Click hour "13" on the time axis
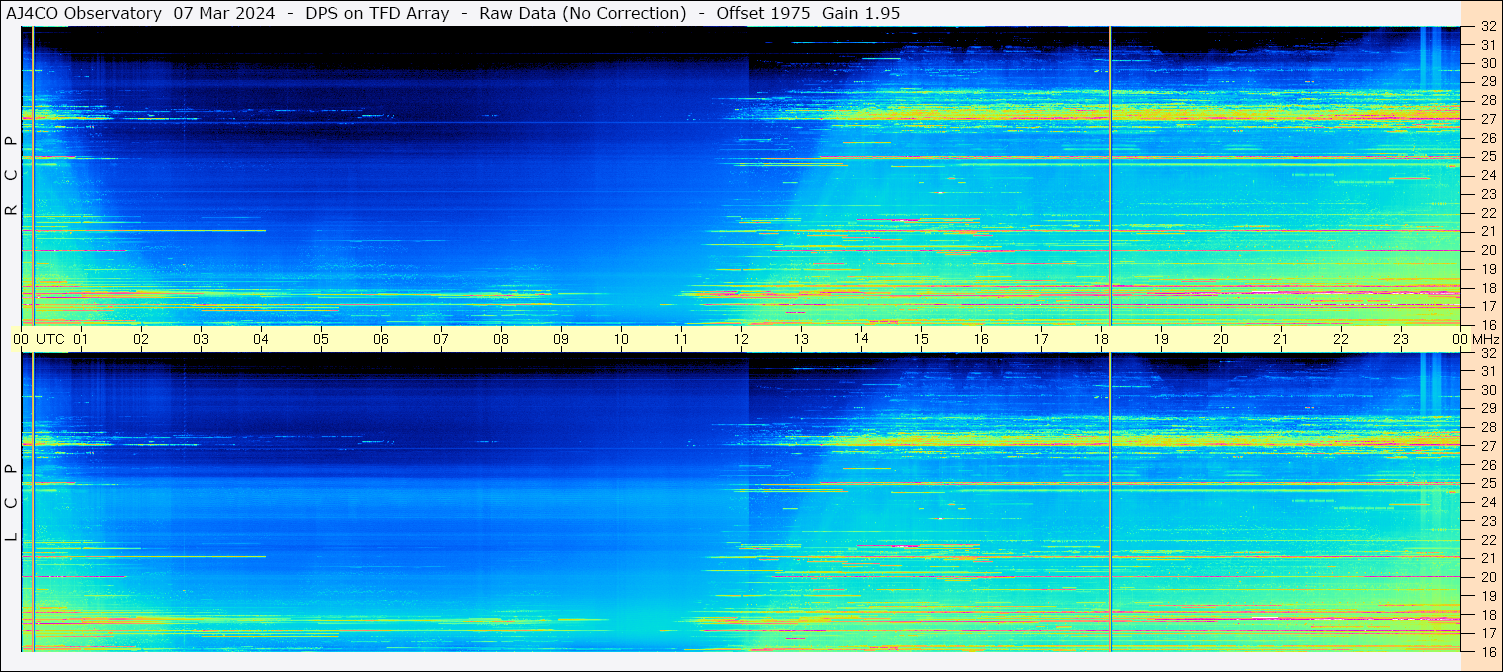Image resolution: width=1503 pixels, height=672 pixels. [801, 339]
